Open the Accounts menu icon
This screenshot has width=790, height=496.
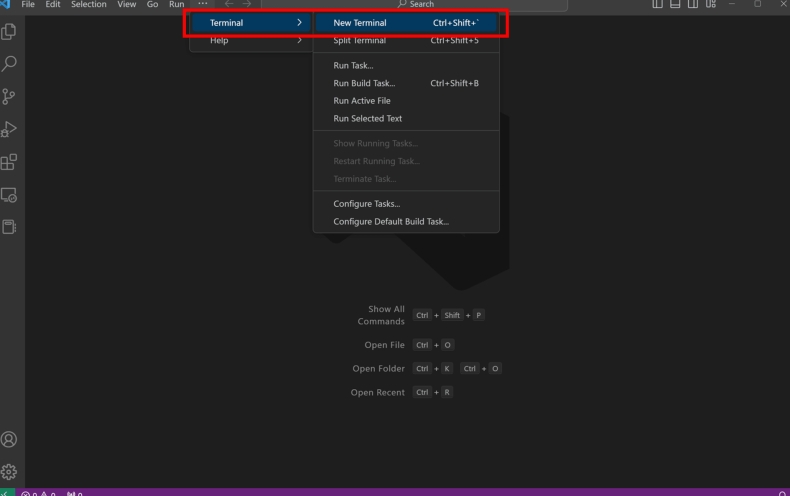tap(11, 439)
